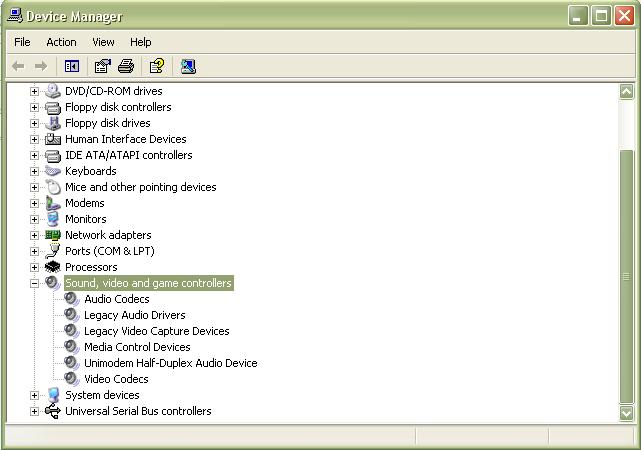Click the Network adapters icon

pos(53,235)
